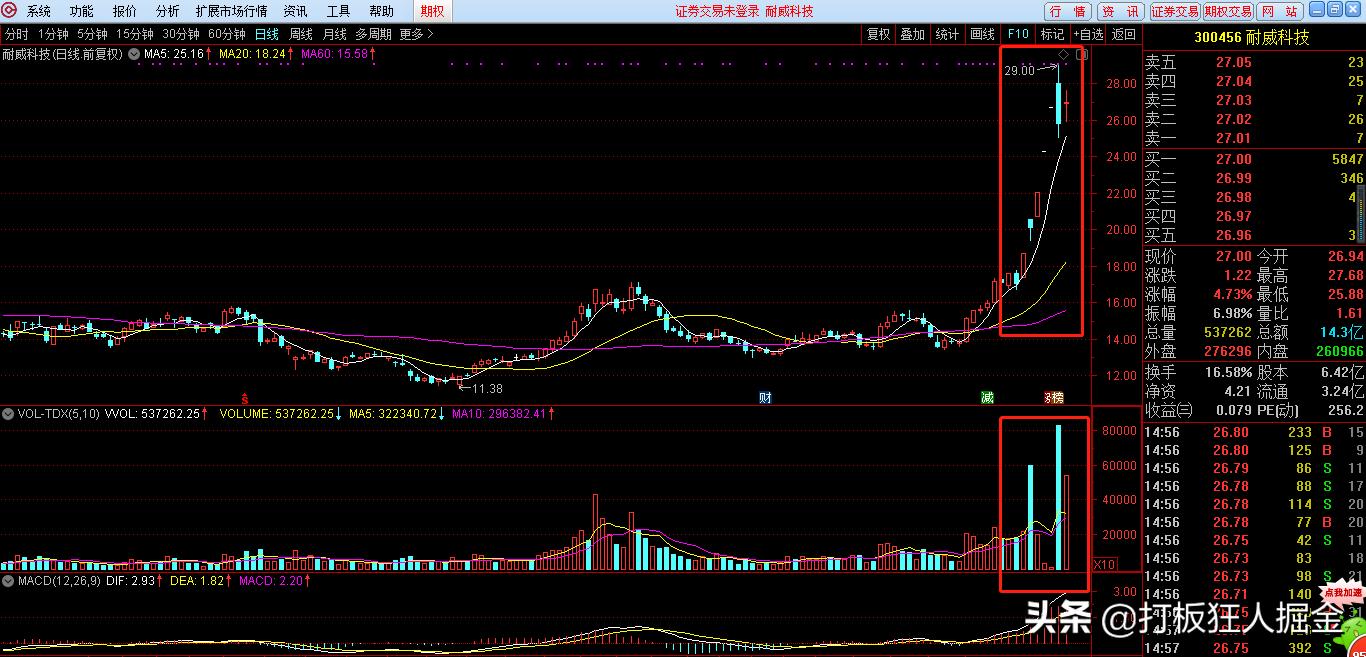
Task: Switch to the 周线 period tab
Action: (301, 34)
